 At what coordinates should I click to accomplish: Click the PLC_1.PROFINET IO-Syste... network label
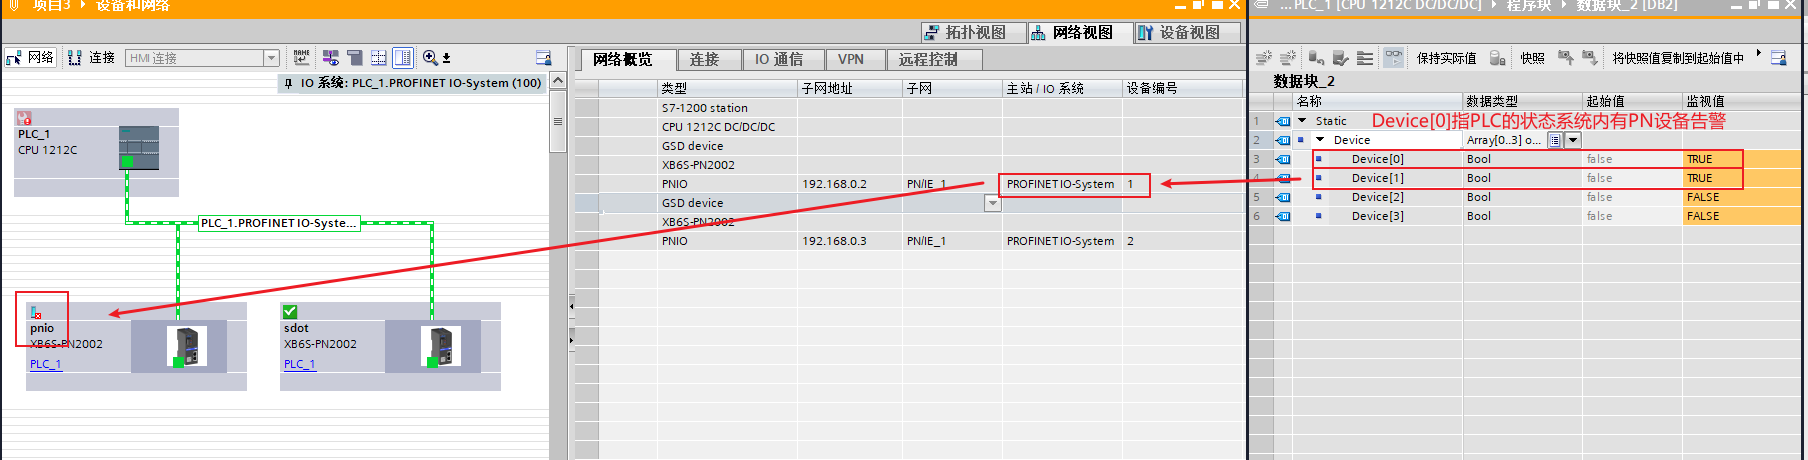coord(278,223)
